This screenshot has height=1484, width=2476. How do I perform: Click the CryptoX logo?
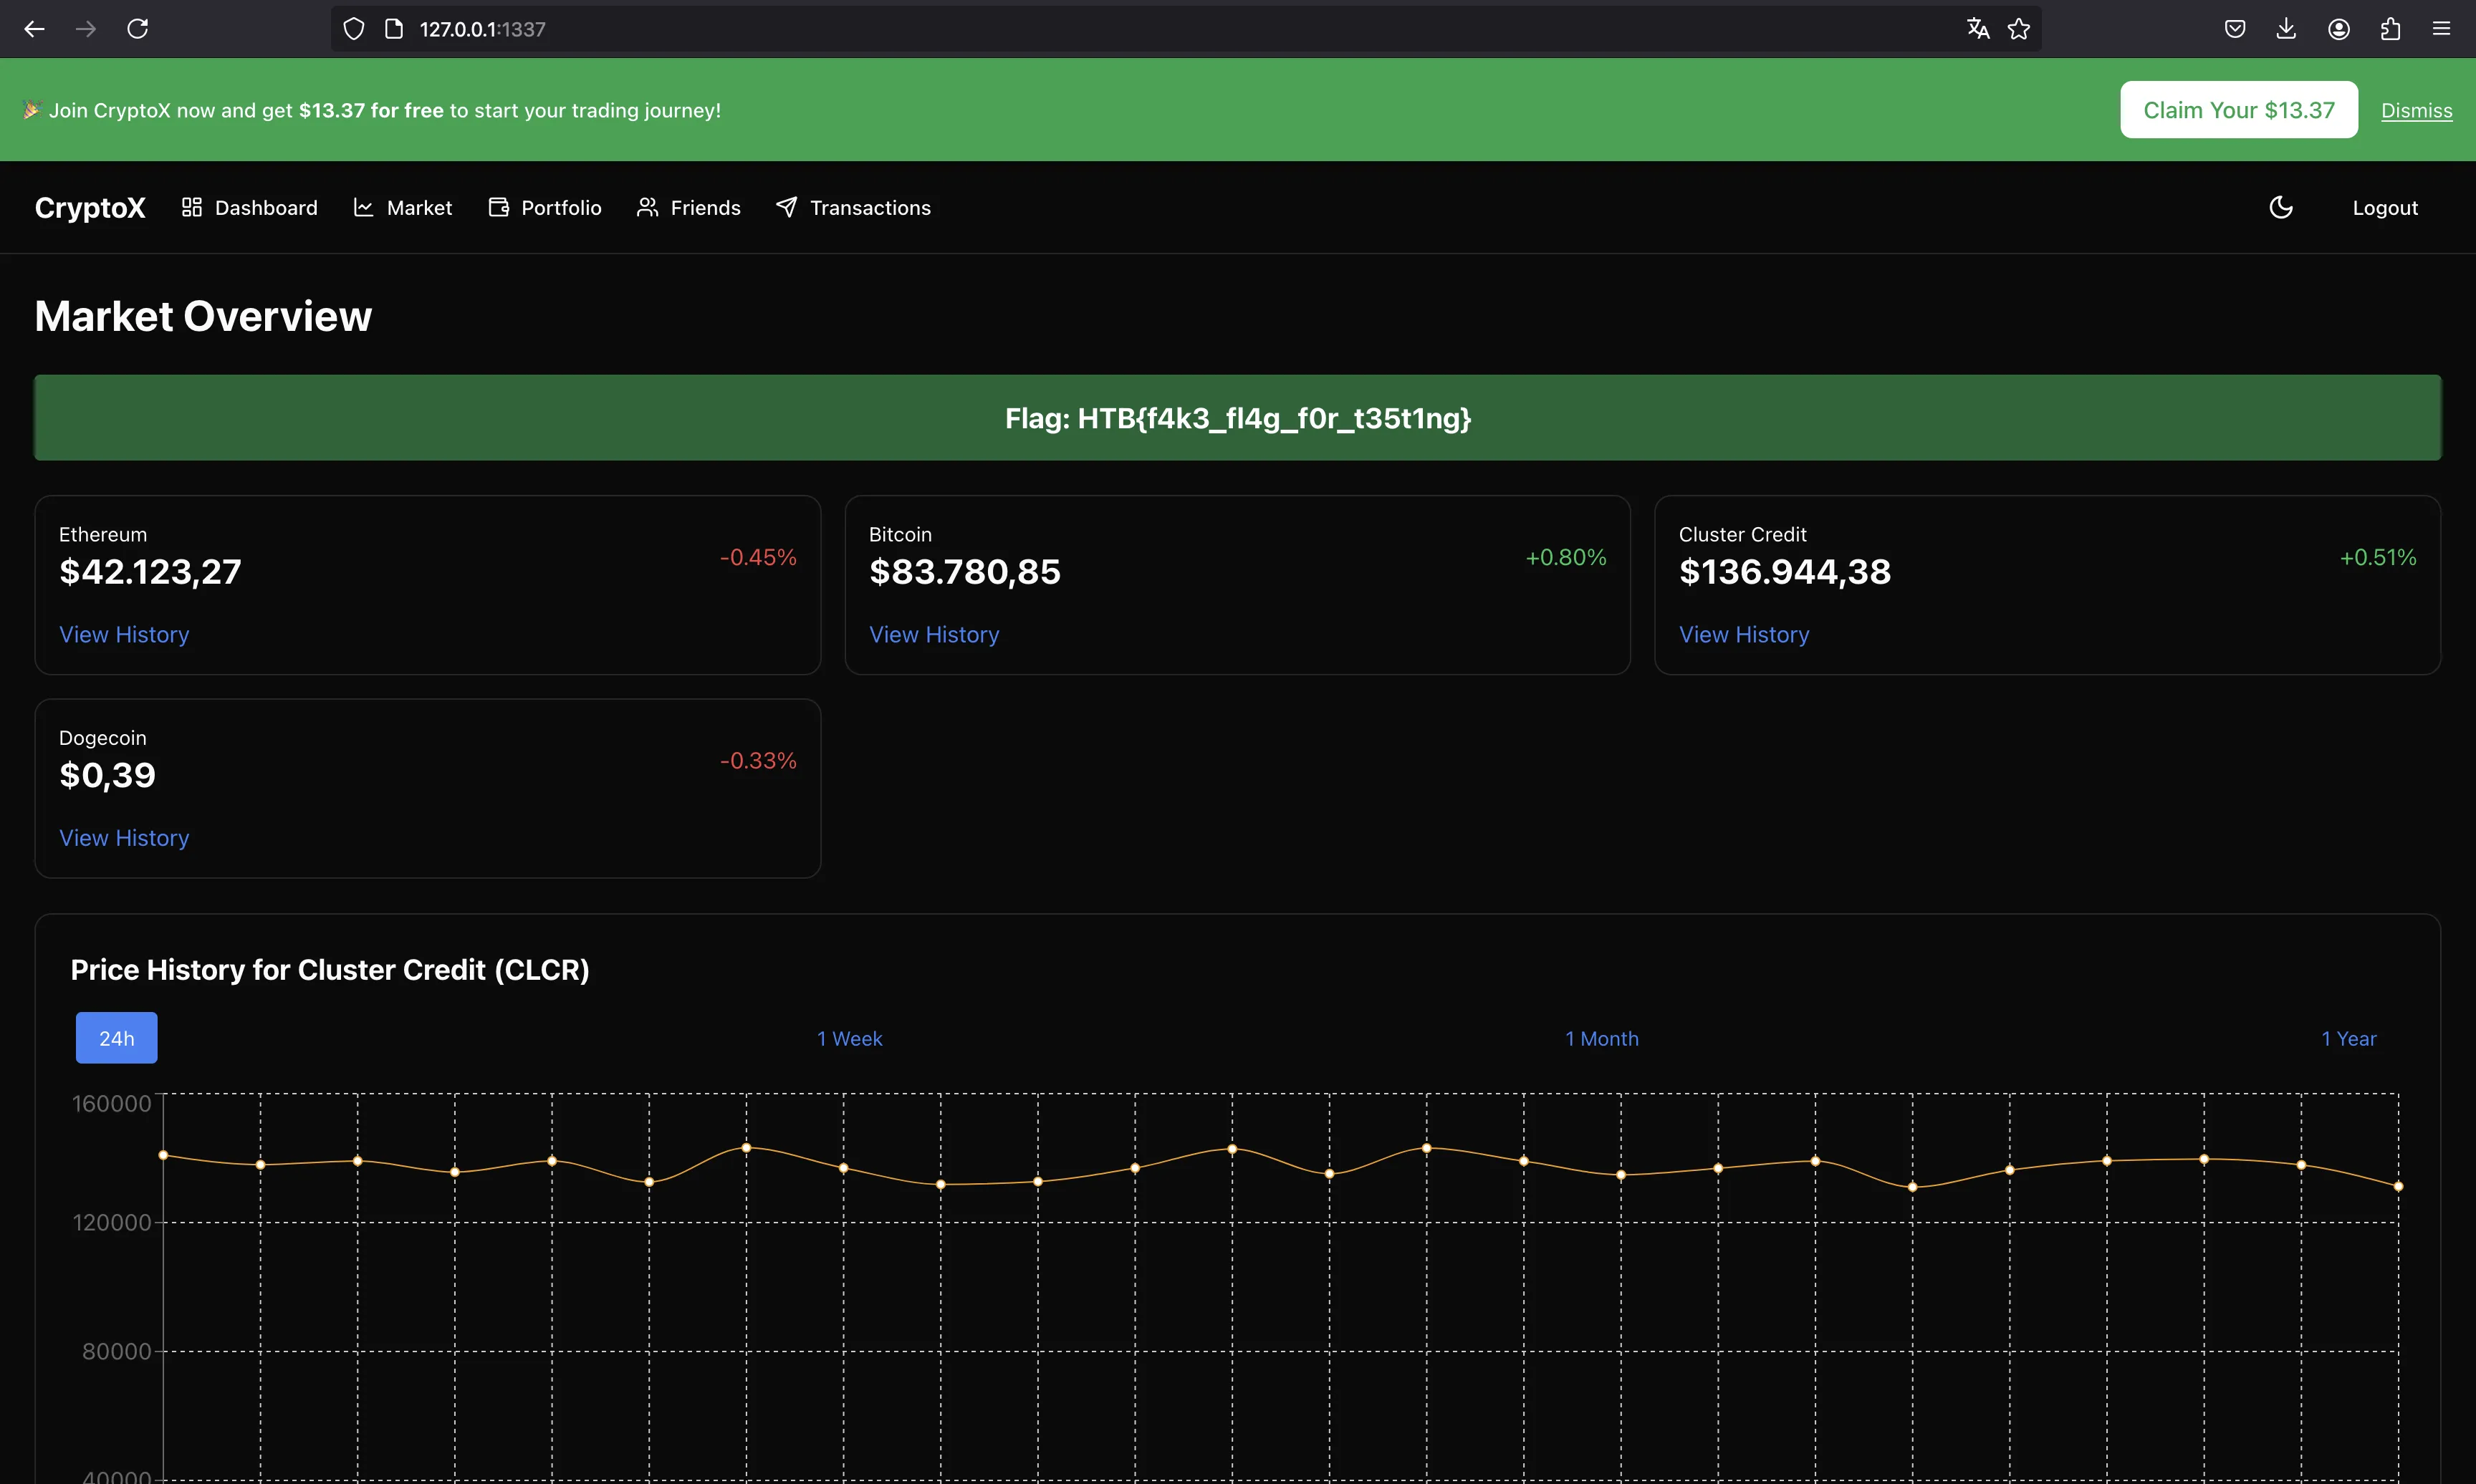[x=90, y=207]
